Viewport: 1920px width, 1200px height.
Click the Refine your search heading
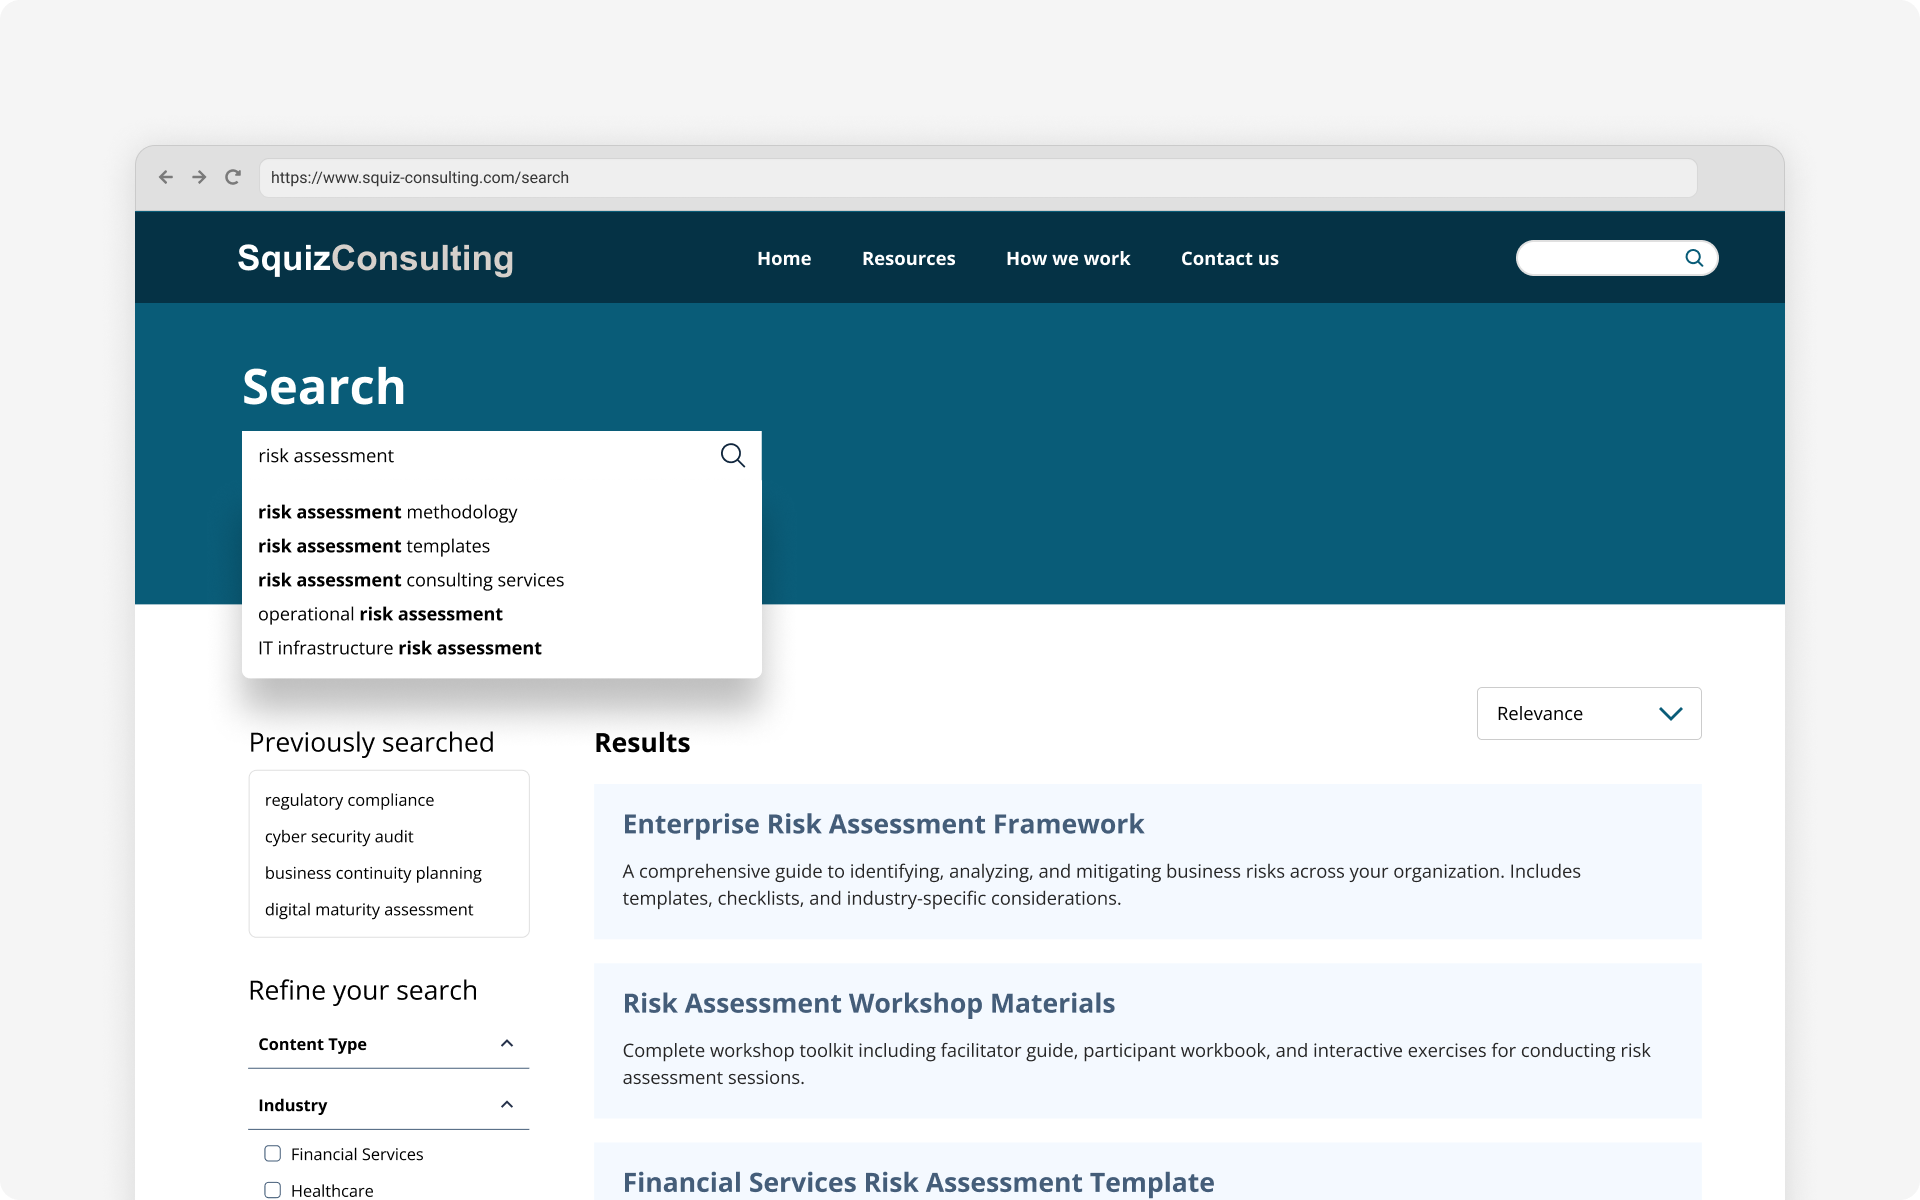(363, 990)
